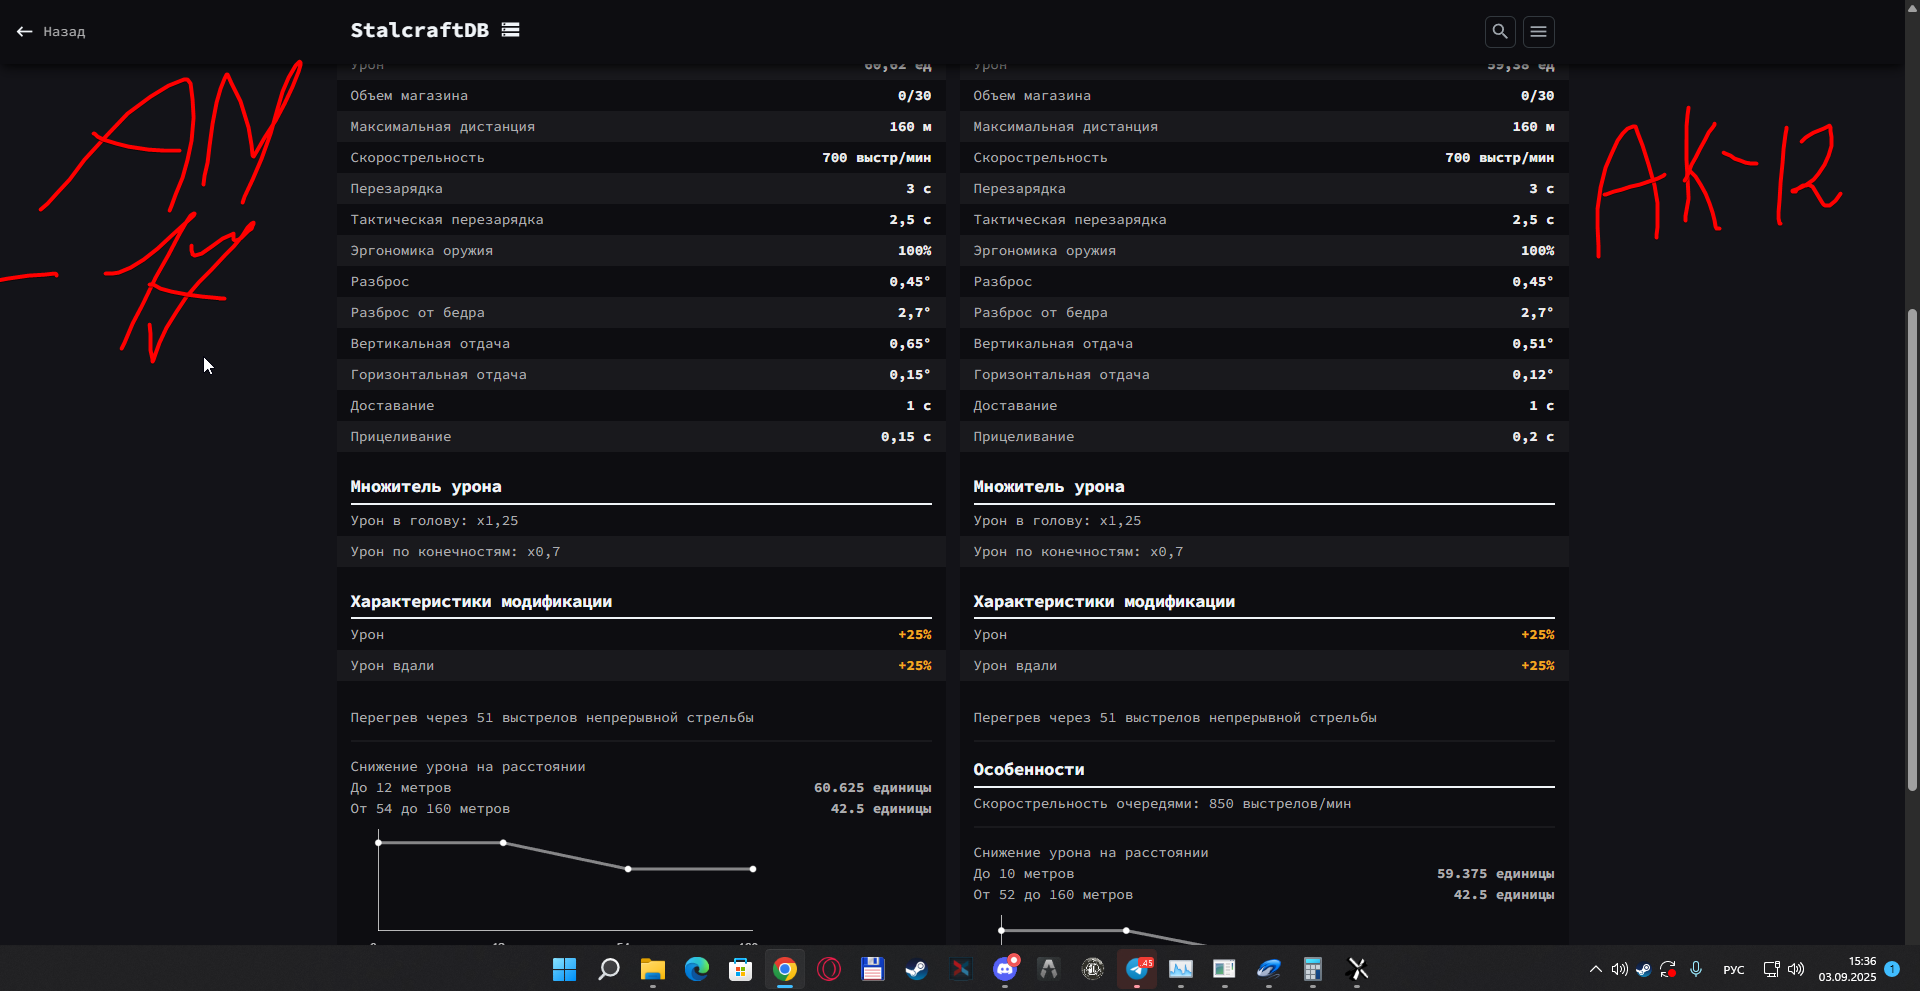This screenshot has height=991, width=1920.
Task: Click the 'До 10 метров' range label
Action: pyautogui.click(x=1024, y=874)
